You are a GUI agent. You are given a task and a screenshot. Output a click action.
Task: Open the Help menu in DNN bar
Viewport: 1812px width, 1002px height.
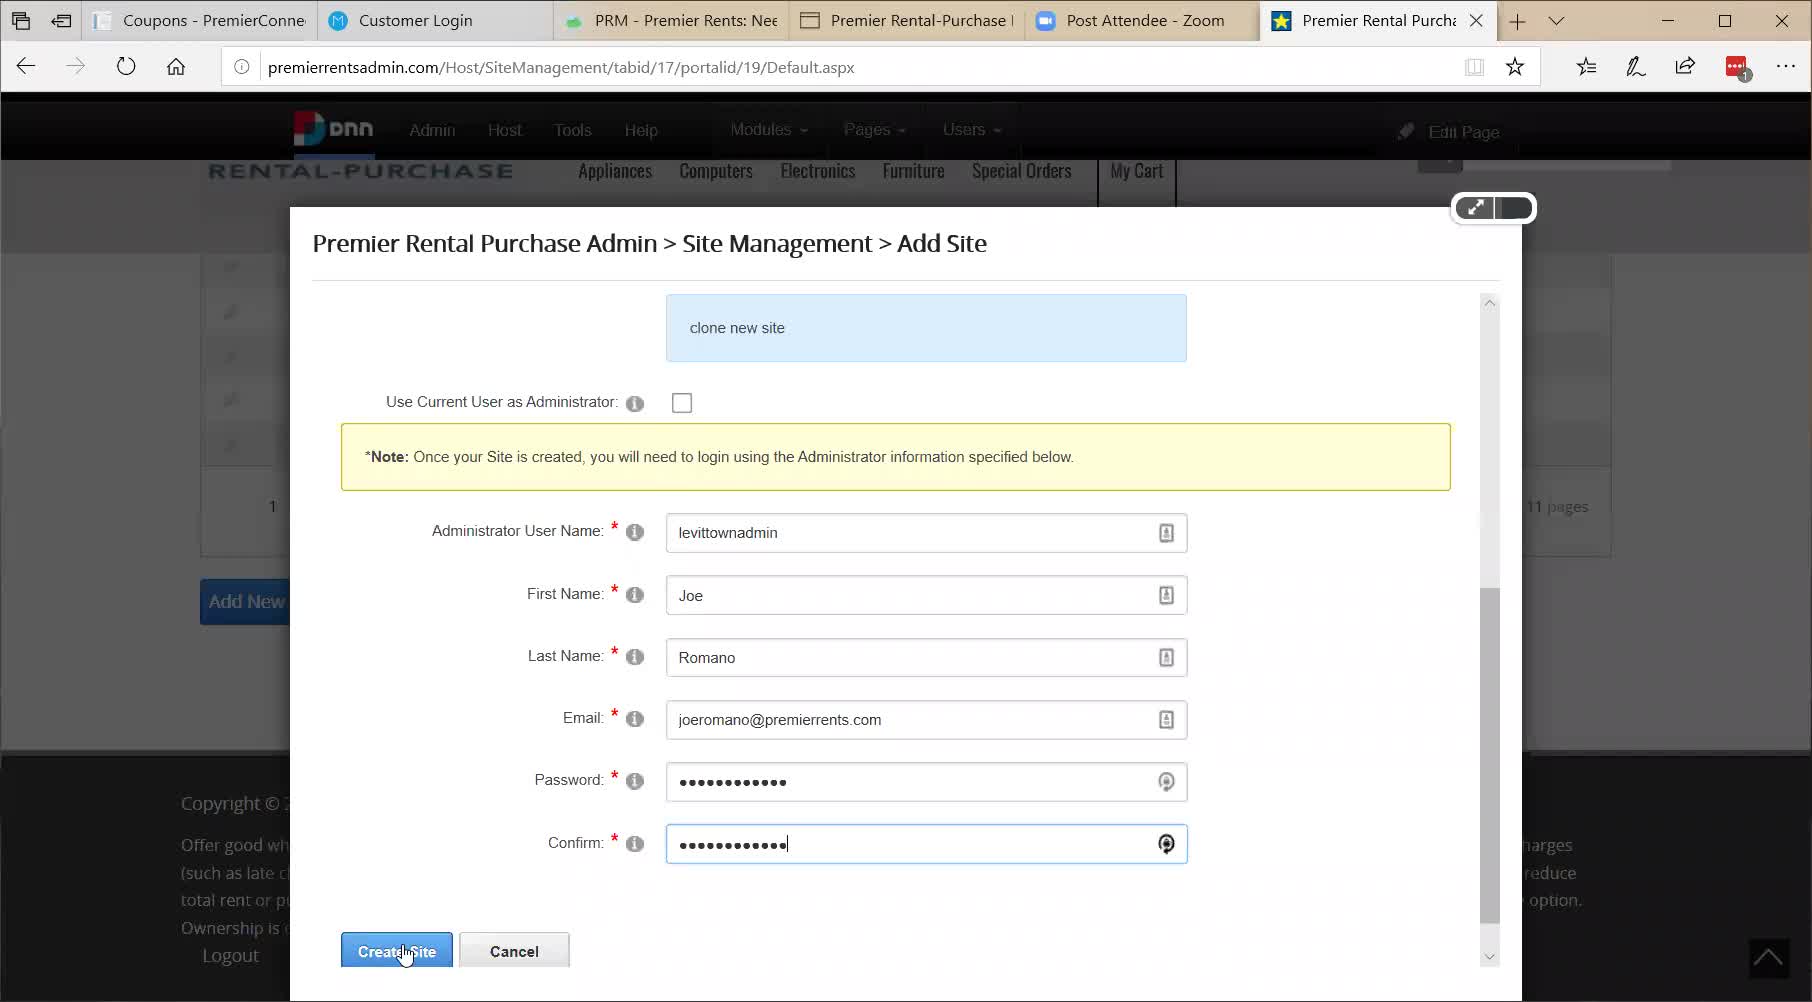coord(641,130)
